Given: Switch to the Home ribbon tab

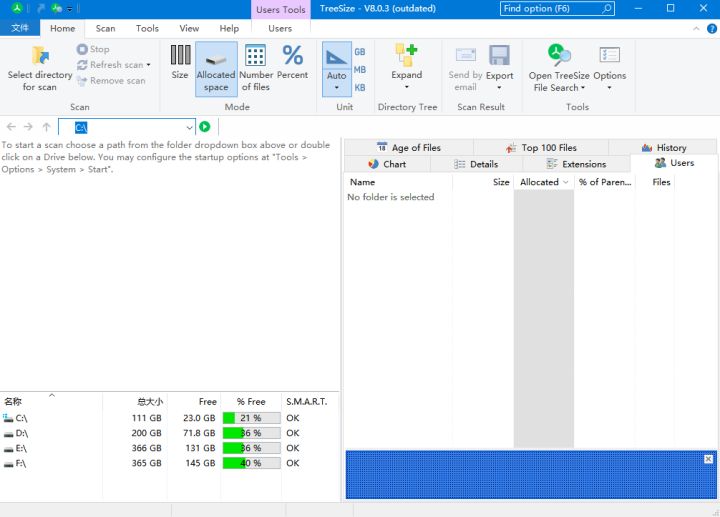Looking at the screenshot, I should (x=62, y=28).
